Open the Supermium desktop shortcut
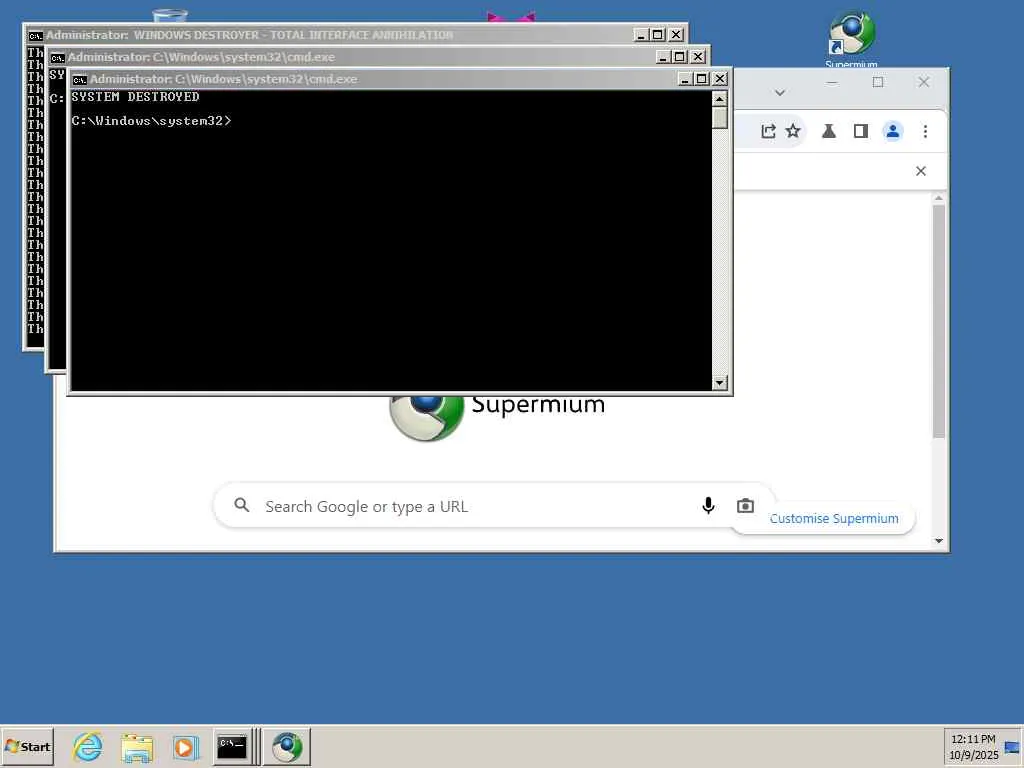1024x768 pixels. pos(851,39)
